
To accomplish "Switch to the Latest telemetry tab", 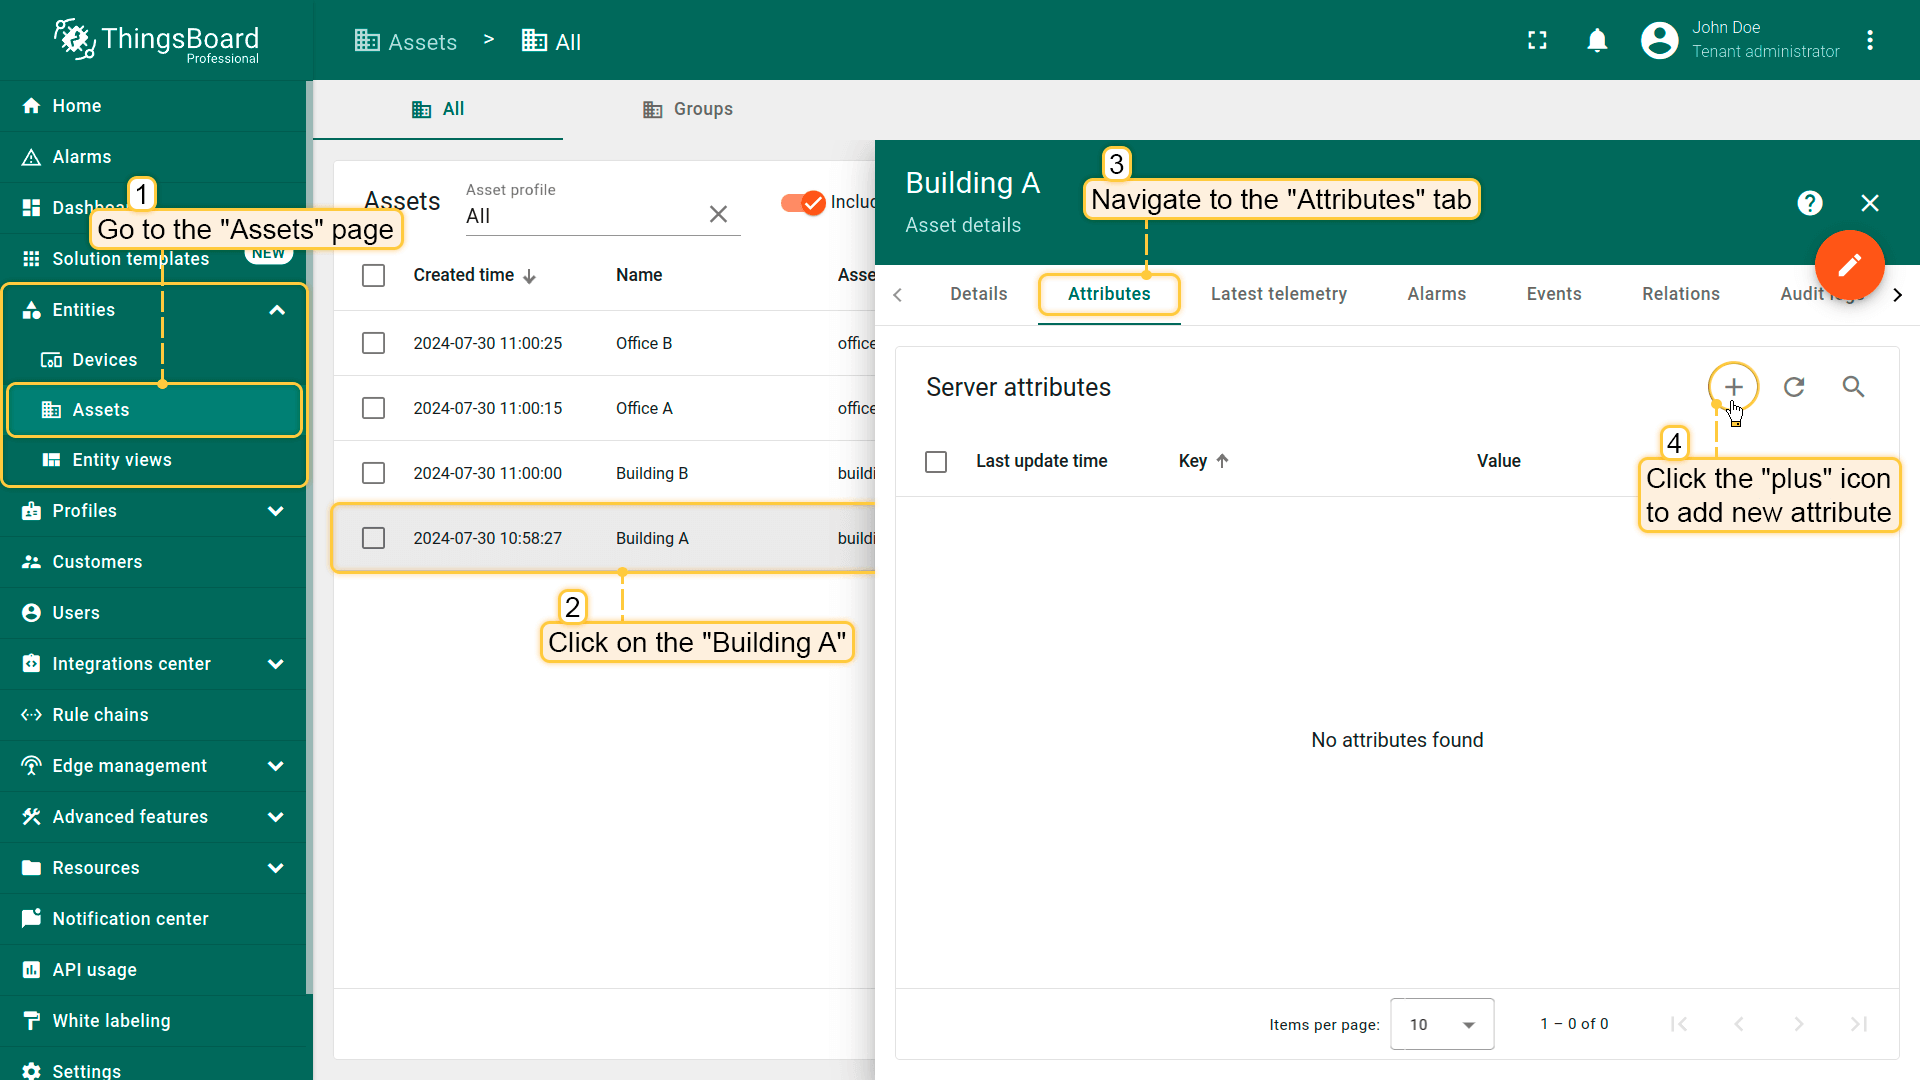I will pos(1278,294).
